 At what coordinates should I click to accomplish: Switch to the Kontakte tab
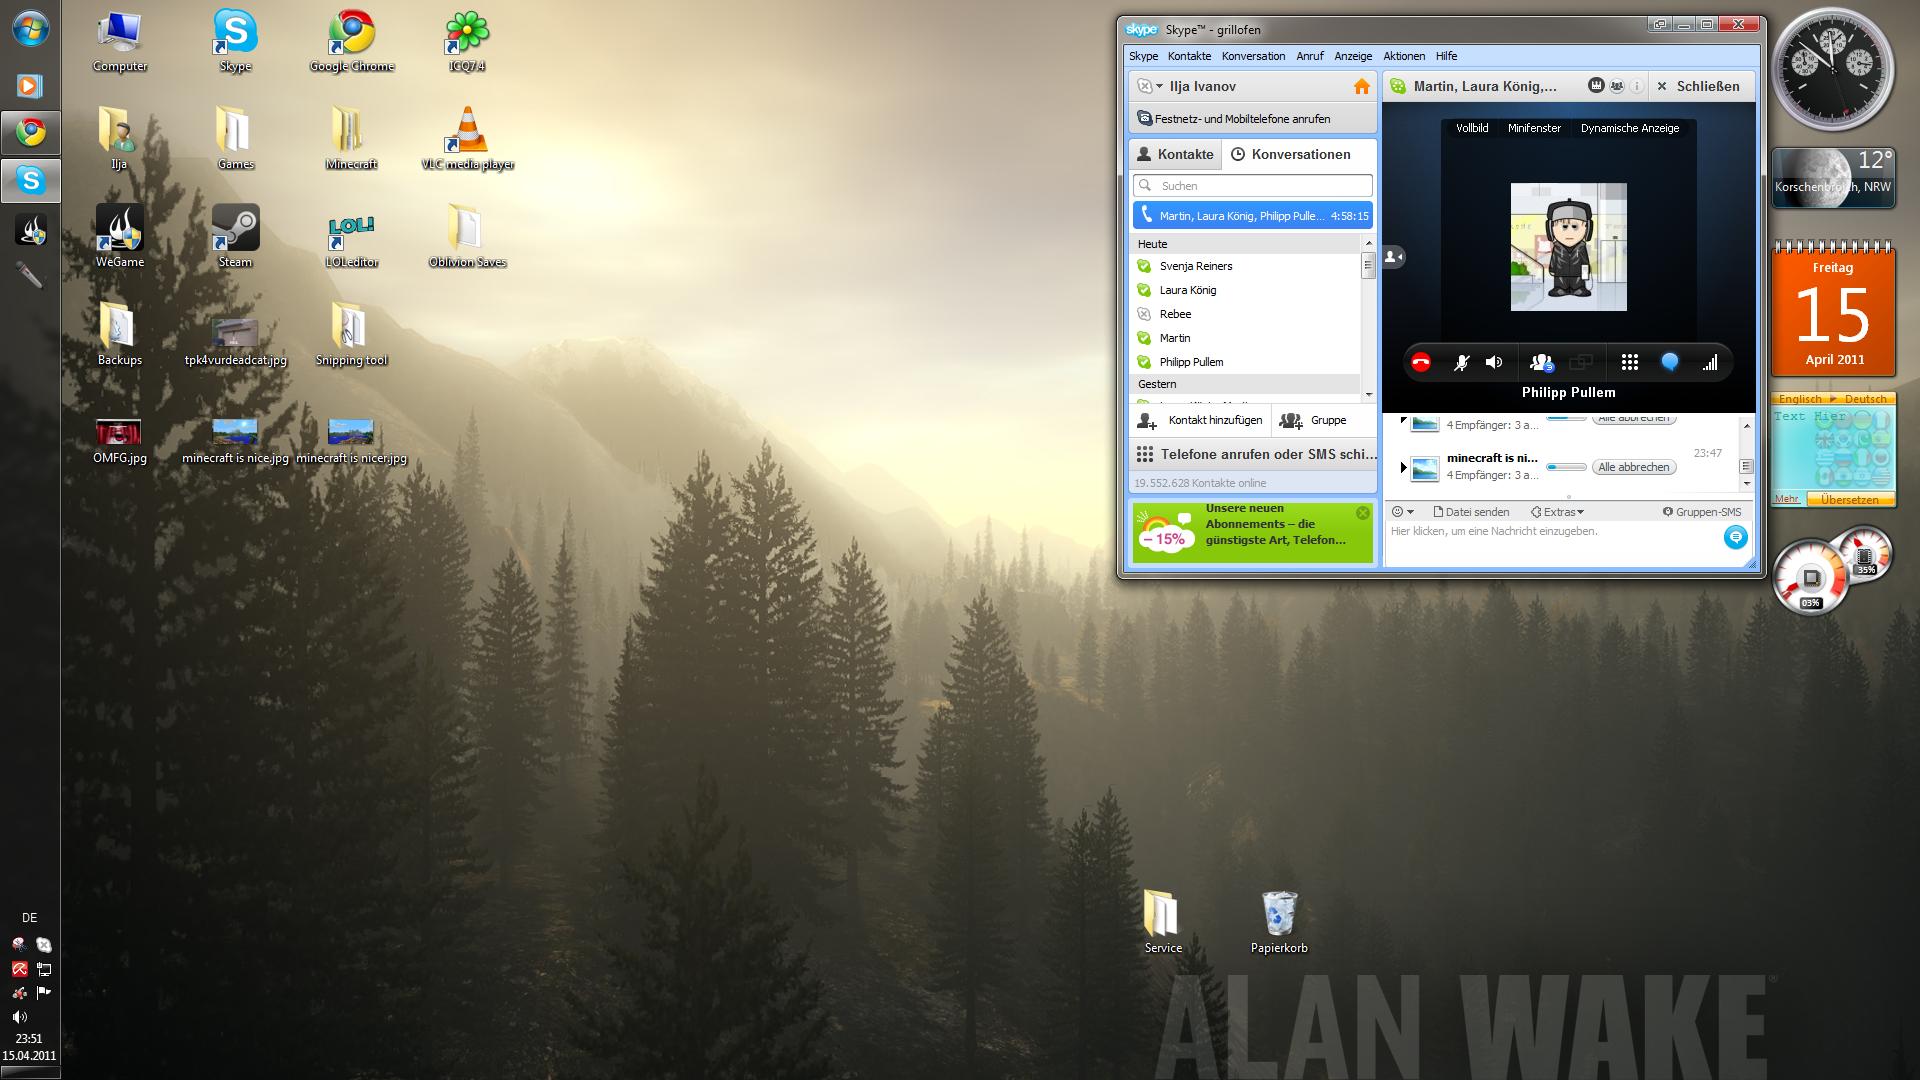pos(1175,154)
